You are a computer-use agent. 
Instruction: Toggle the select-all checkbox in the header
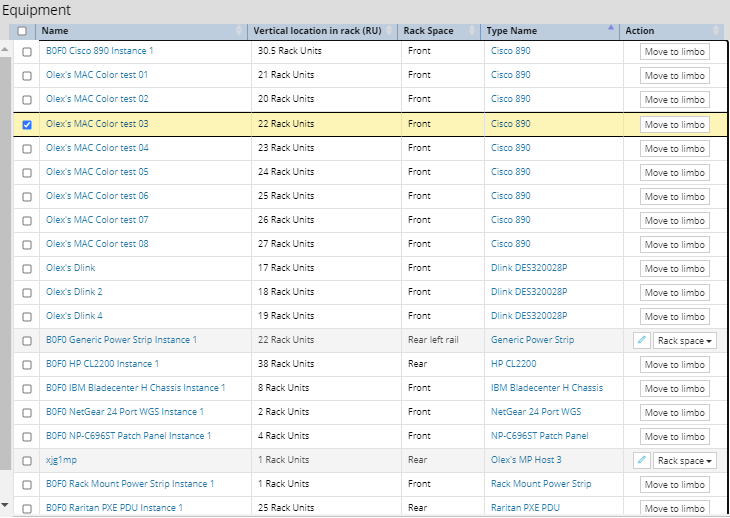(22, 31)
